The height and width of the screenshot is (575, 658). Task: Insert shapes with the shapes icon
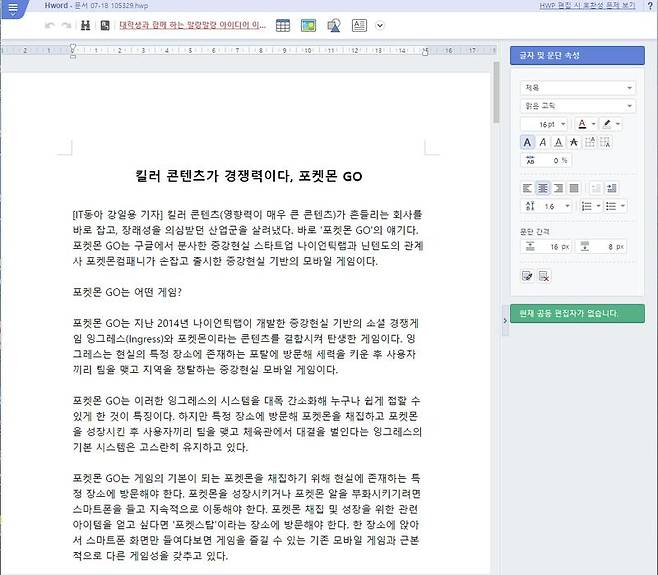(334, 26)
